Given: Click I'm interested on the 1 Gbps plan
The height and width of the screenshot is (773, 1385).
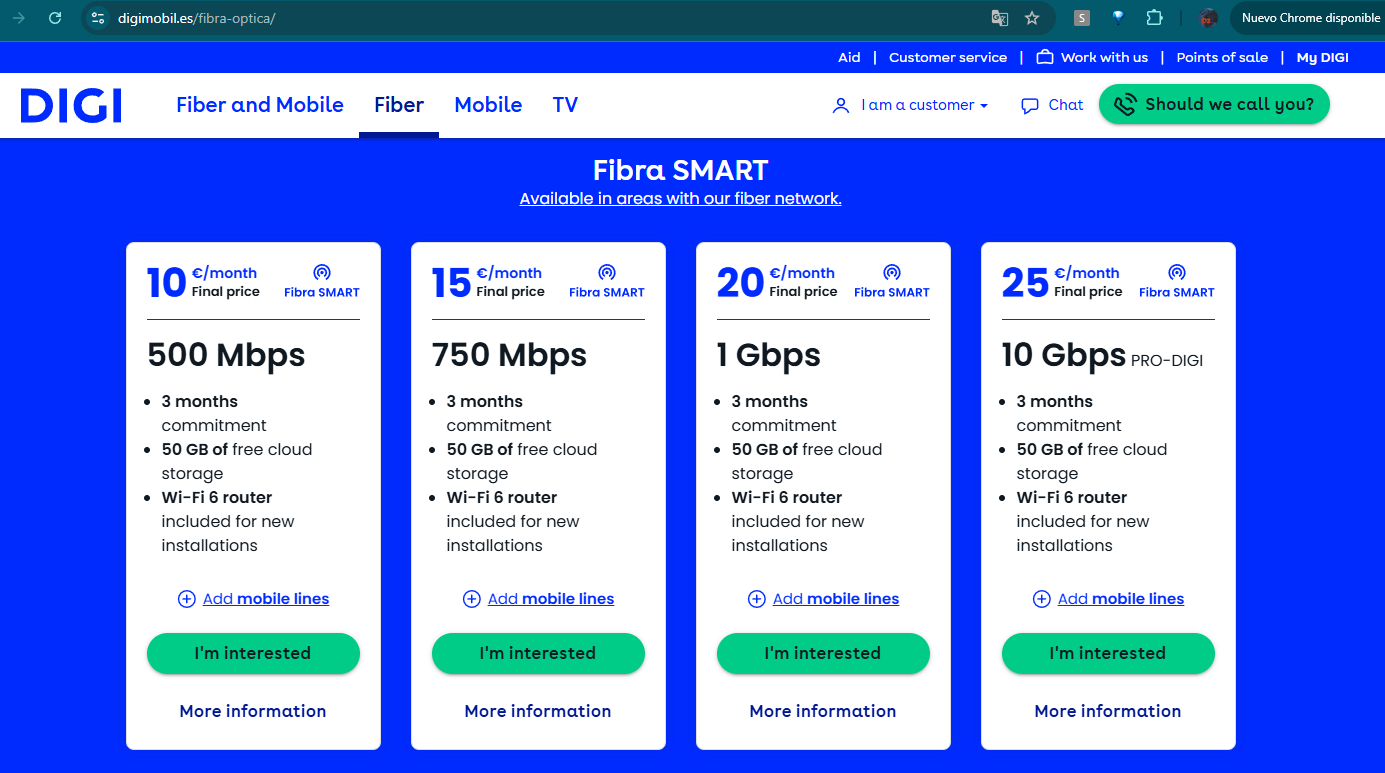Looking at the screenshot, I should (823, 653).
